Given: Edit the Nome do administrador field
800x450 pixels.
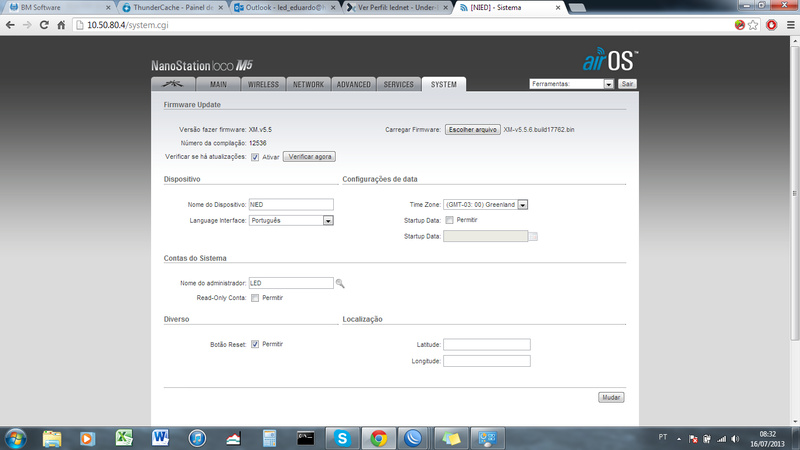Looking at the screenshot, I should click(291, 283).
